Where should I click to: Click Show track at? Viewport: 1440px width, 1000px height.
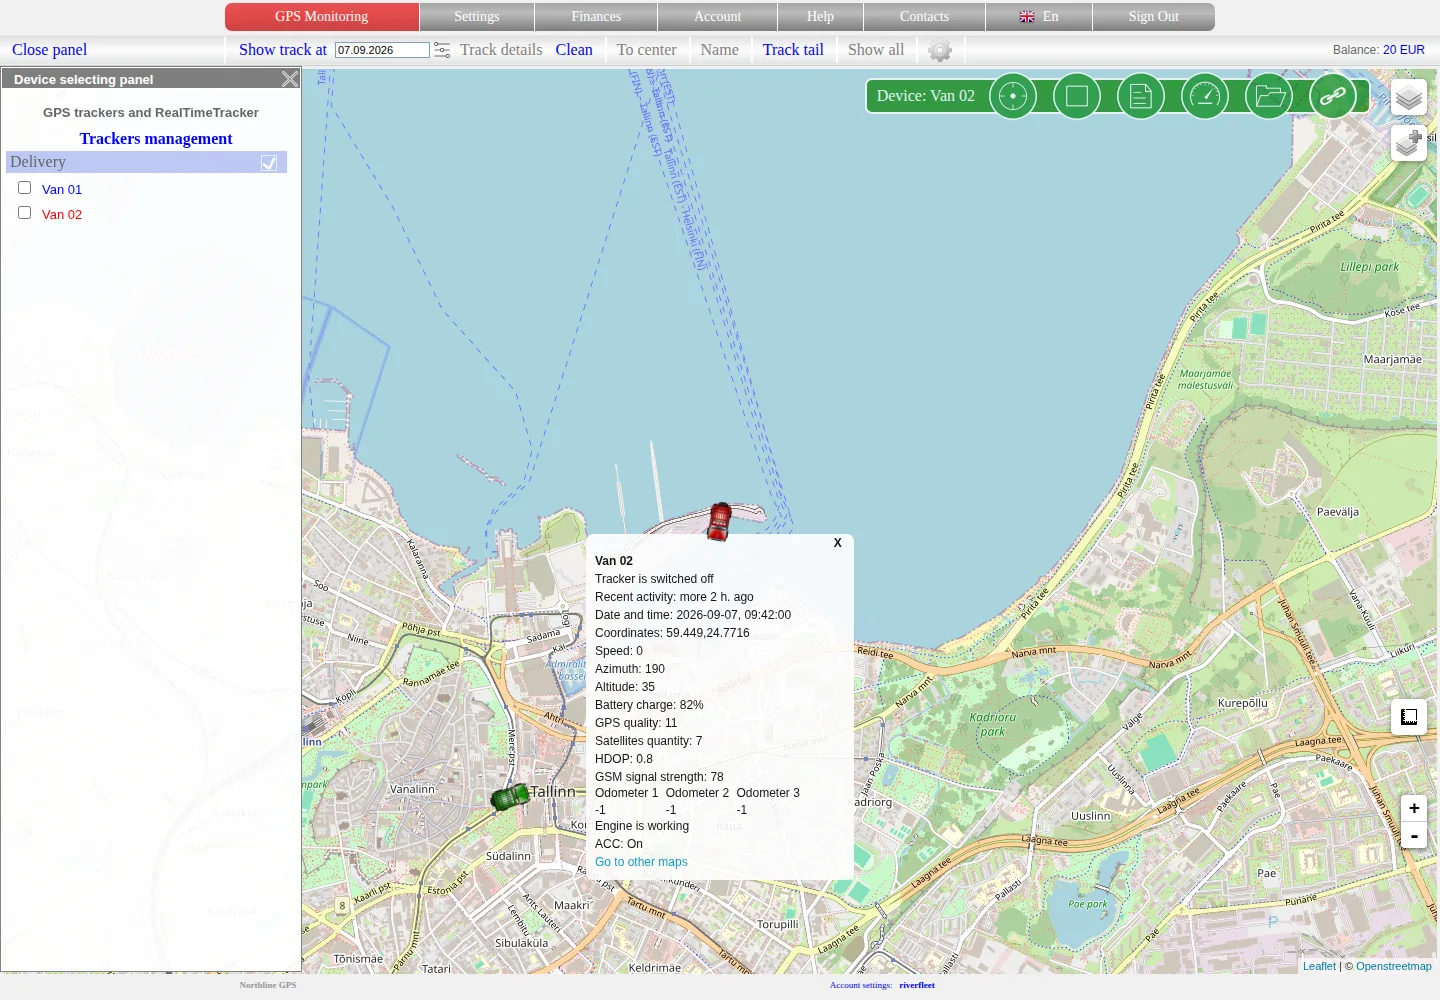pyautogui.click(x=283, y=50)
